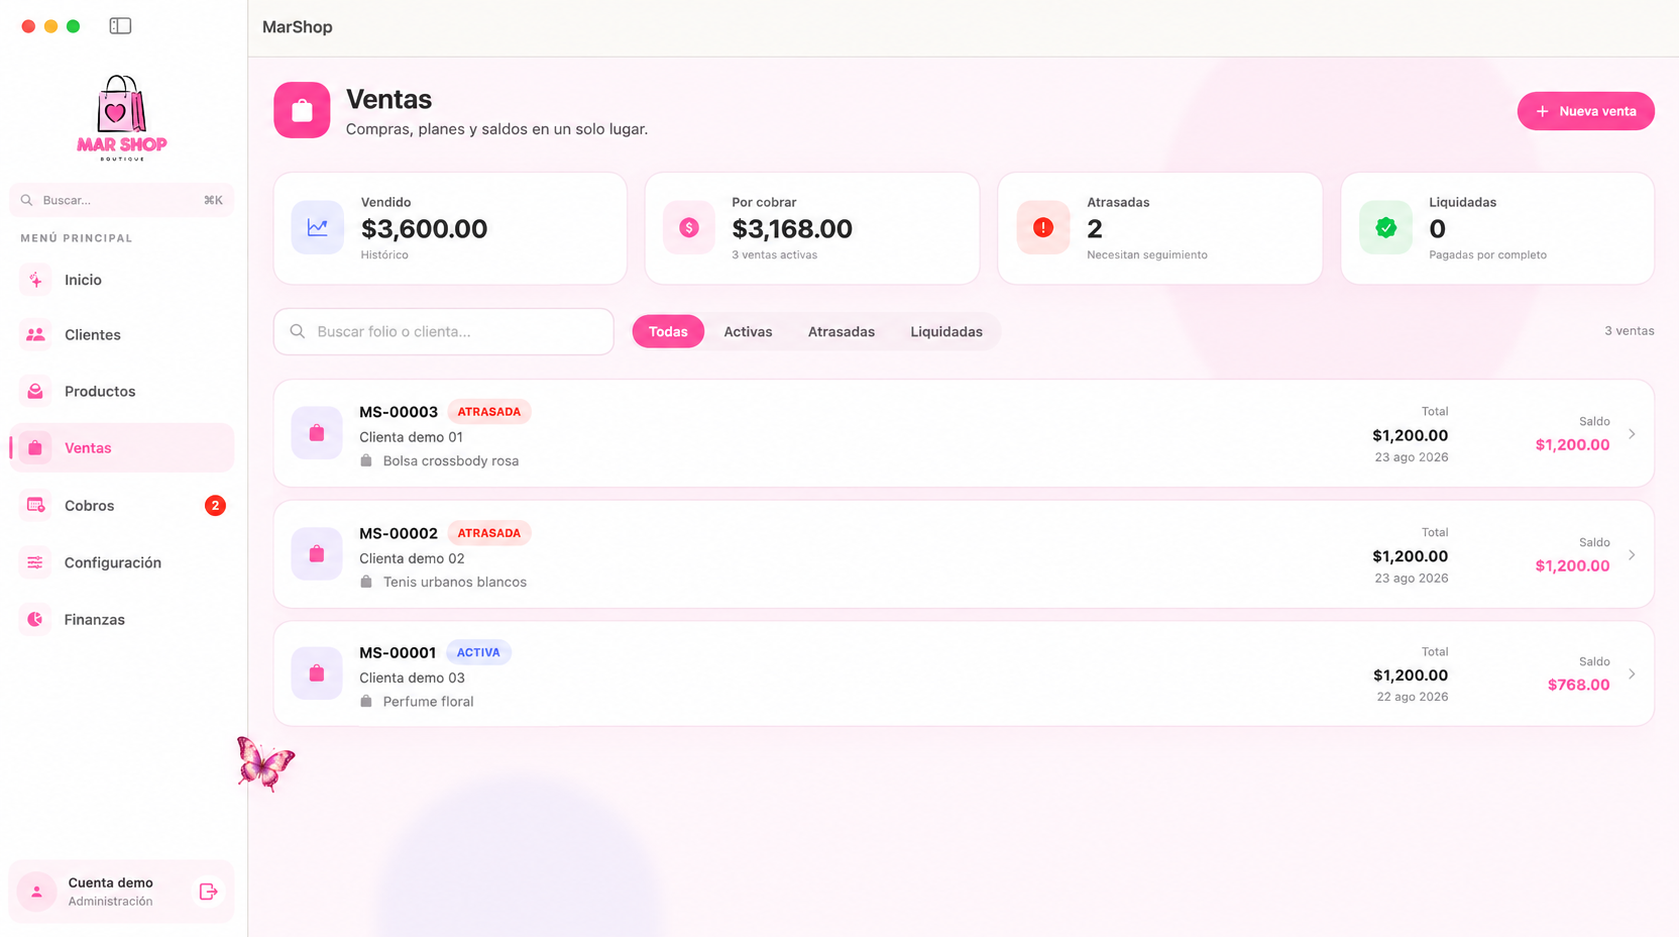Click the Inicio sparkle icon
The height and width of the screenshot is (937, 1679).
35,280
